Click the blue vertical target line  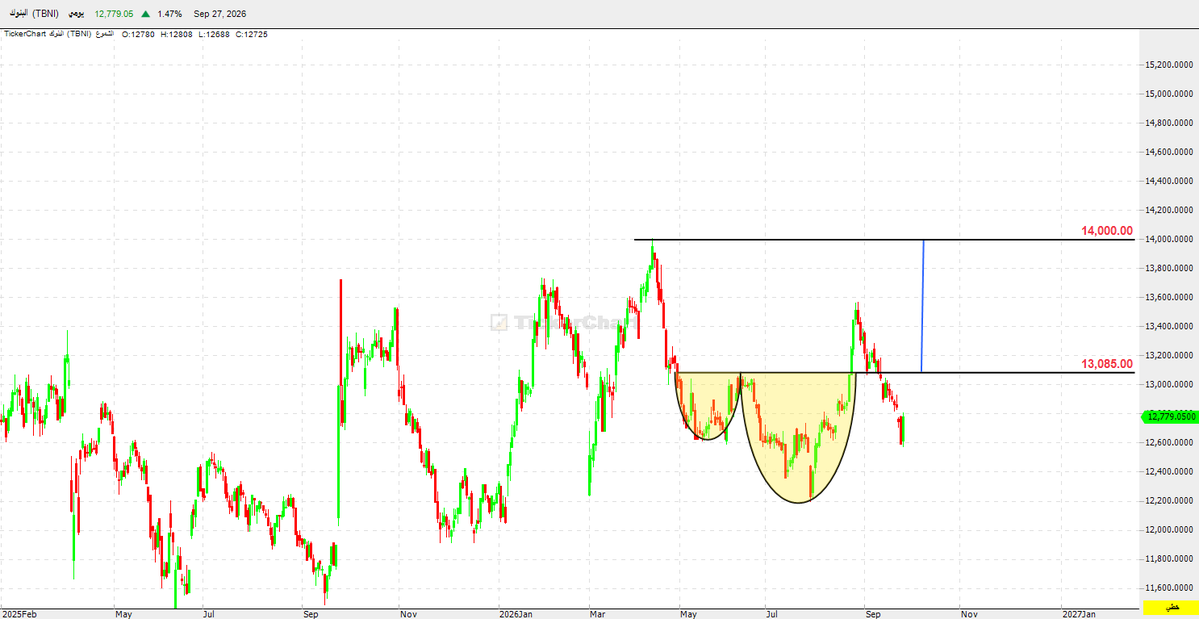(x=923, y=306)
